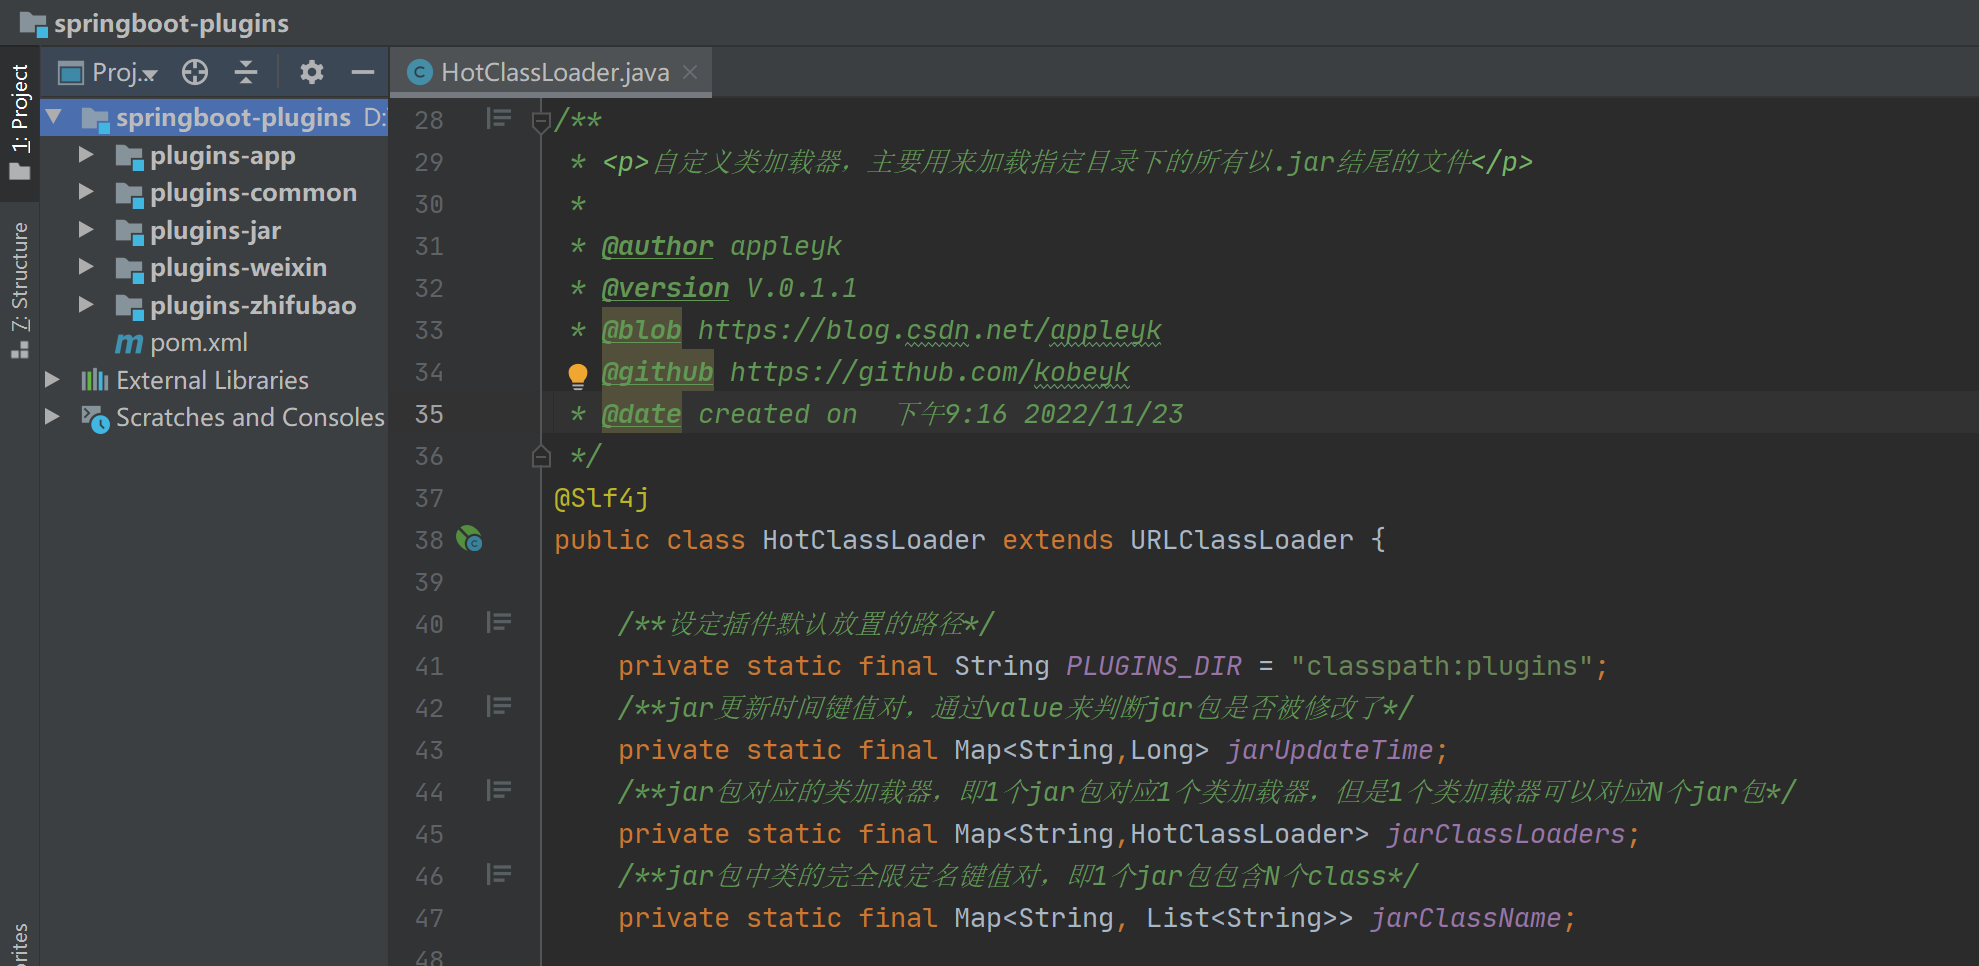Screen dimensions: 1979x966
Task: Click URLClassLoader superclass name
Action: (x=1241, y=540)
